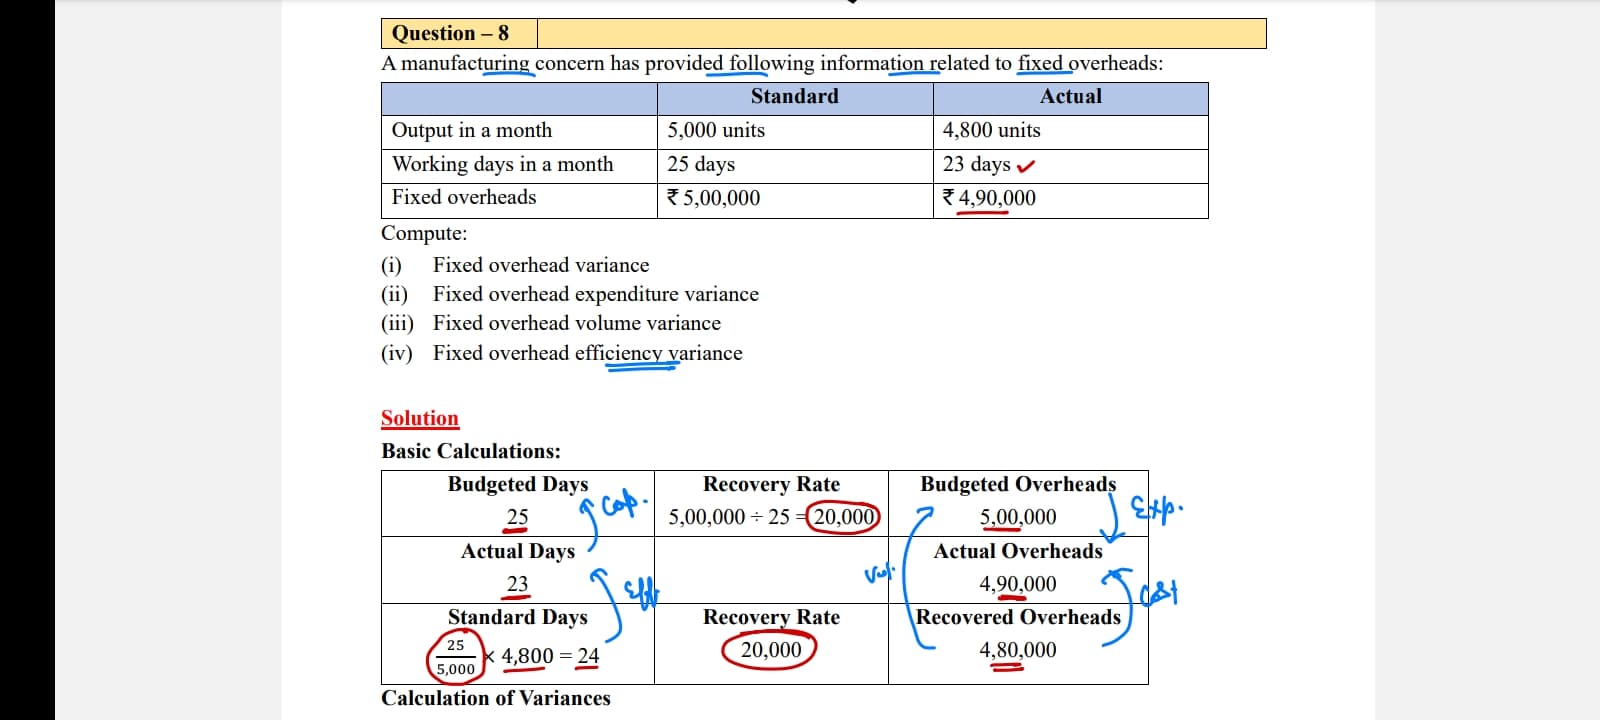Click "4,90,000" under Actual Overheads
1600x720 pixels.
point(1018,584)
